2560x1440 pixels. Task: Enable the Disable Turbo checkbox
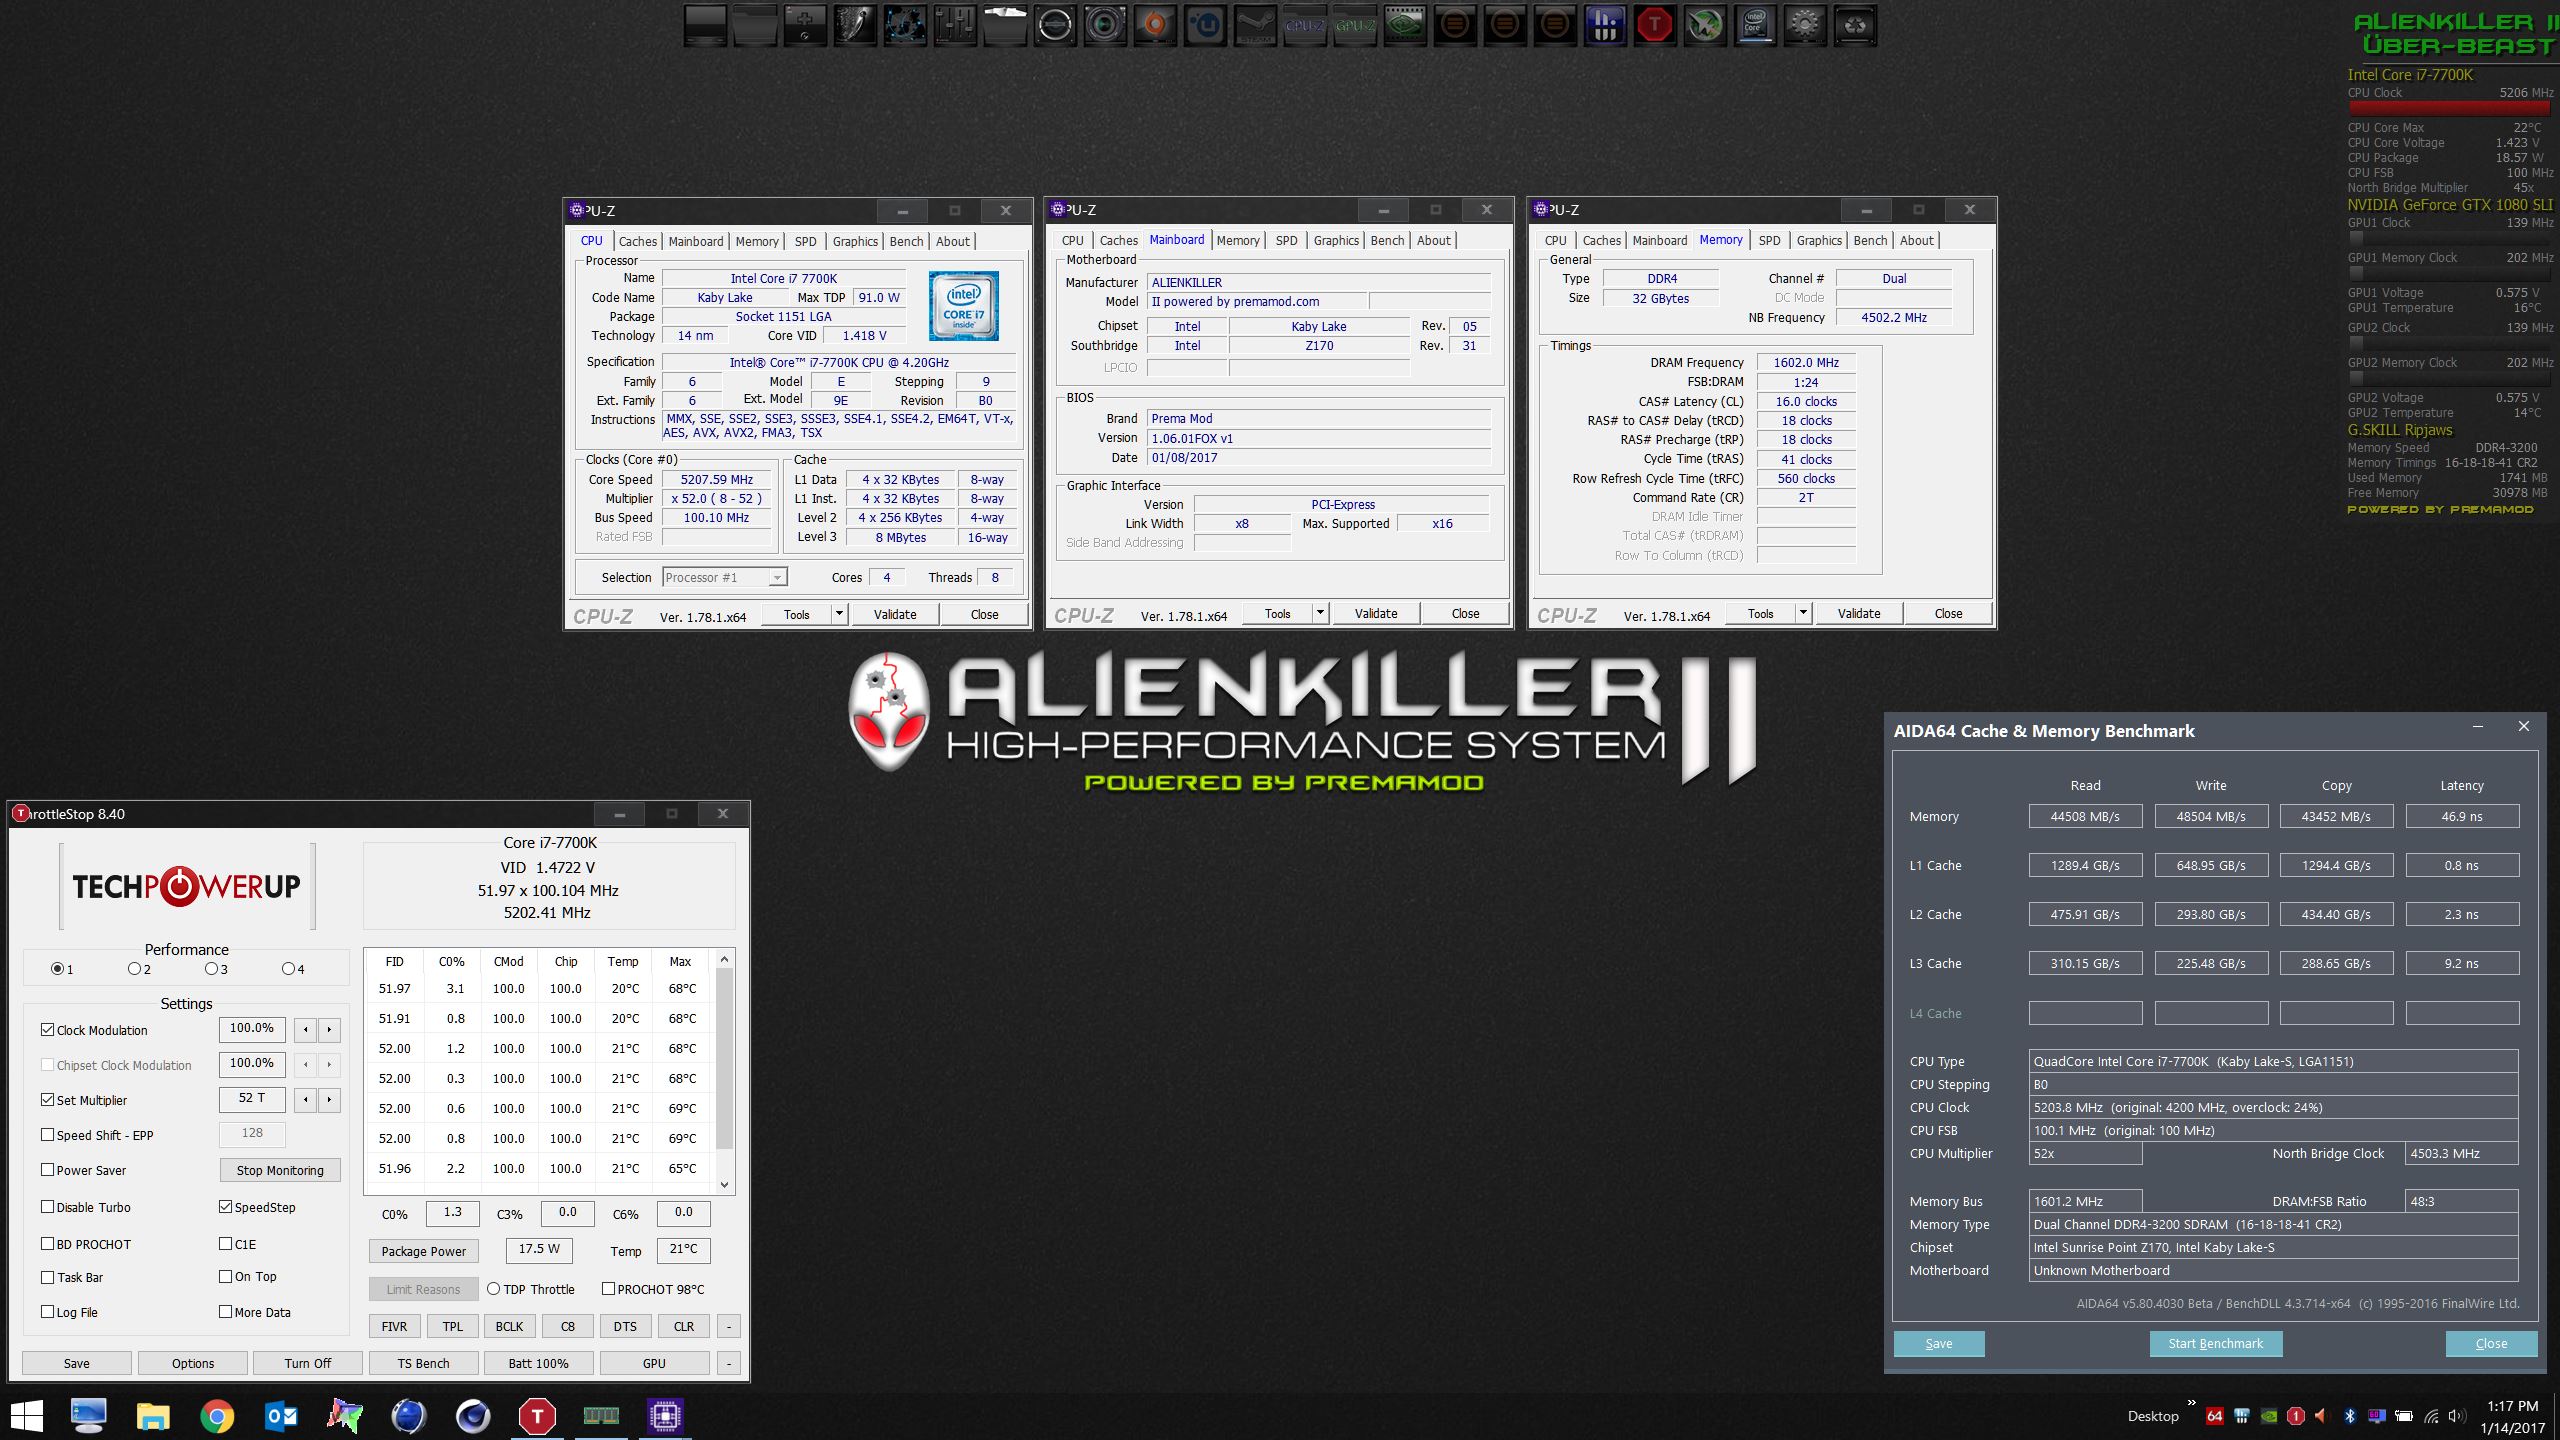[x=47, y=1207]
